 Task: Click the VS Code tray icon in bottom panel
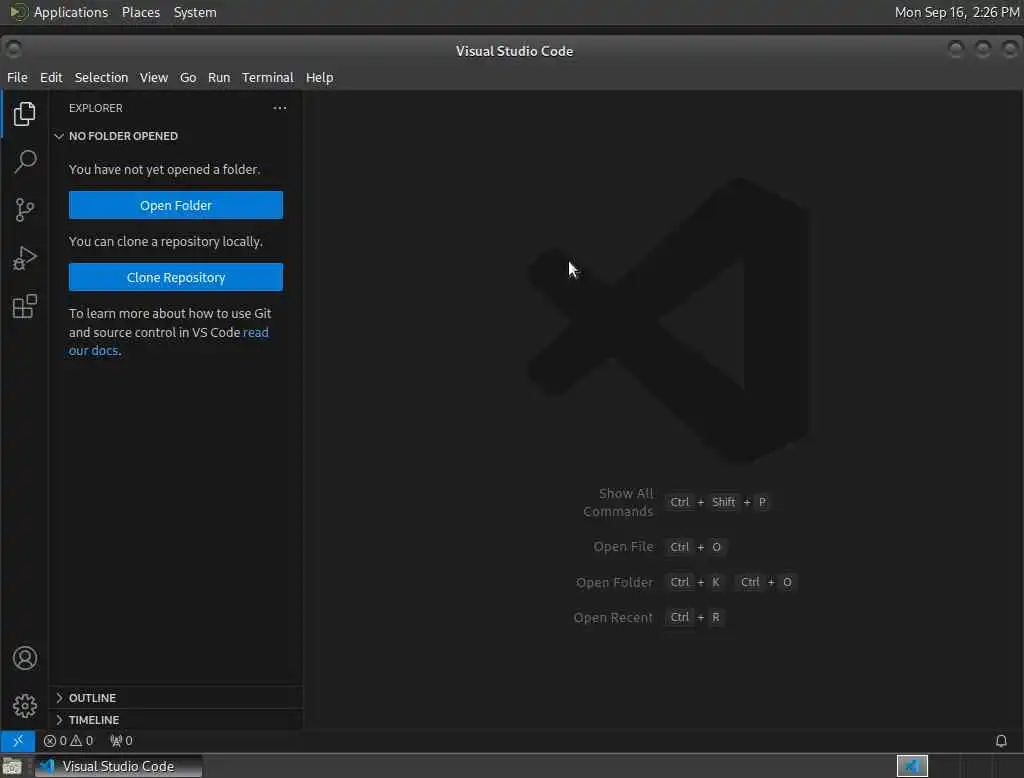912,766
